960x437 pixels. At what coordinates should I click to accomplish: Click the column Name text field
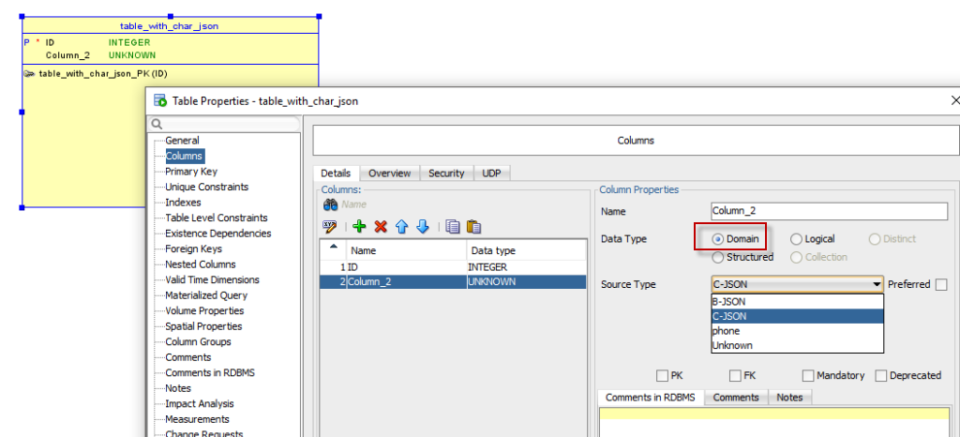(x=828, y=211)
